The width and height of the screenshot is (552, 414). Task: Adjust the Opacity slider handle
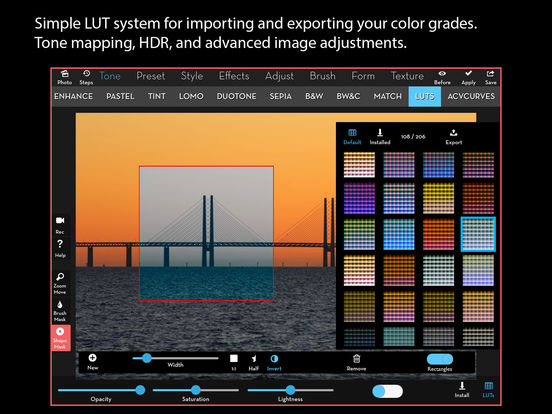tap(140, 390)
